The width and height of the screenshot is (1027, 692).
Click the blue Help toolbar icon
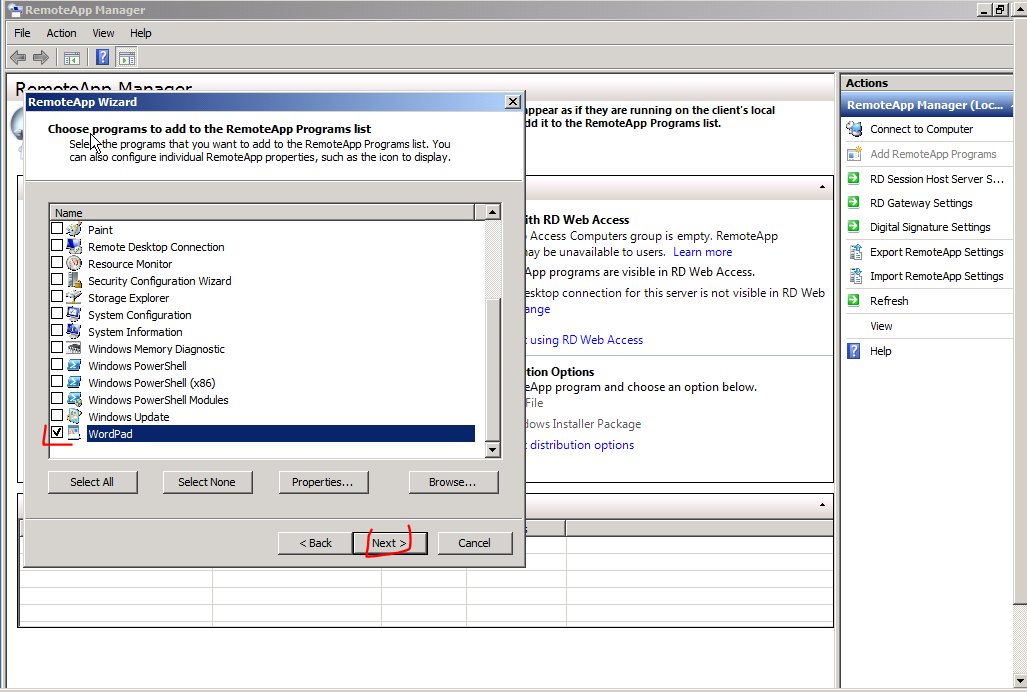point(102,58)
